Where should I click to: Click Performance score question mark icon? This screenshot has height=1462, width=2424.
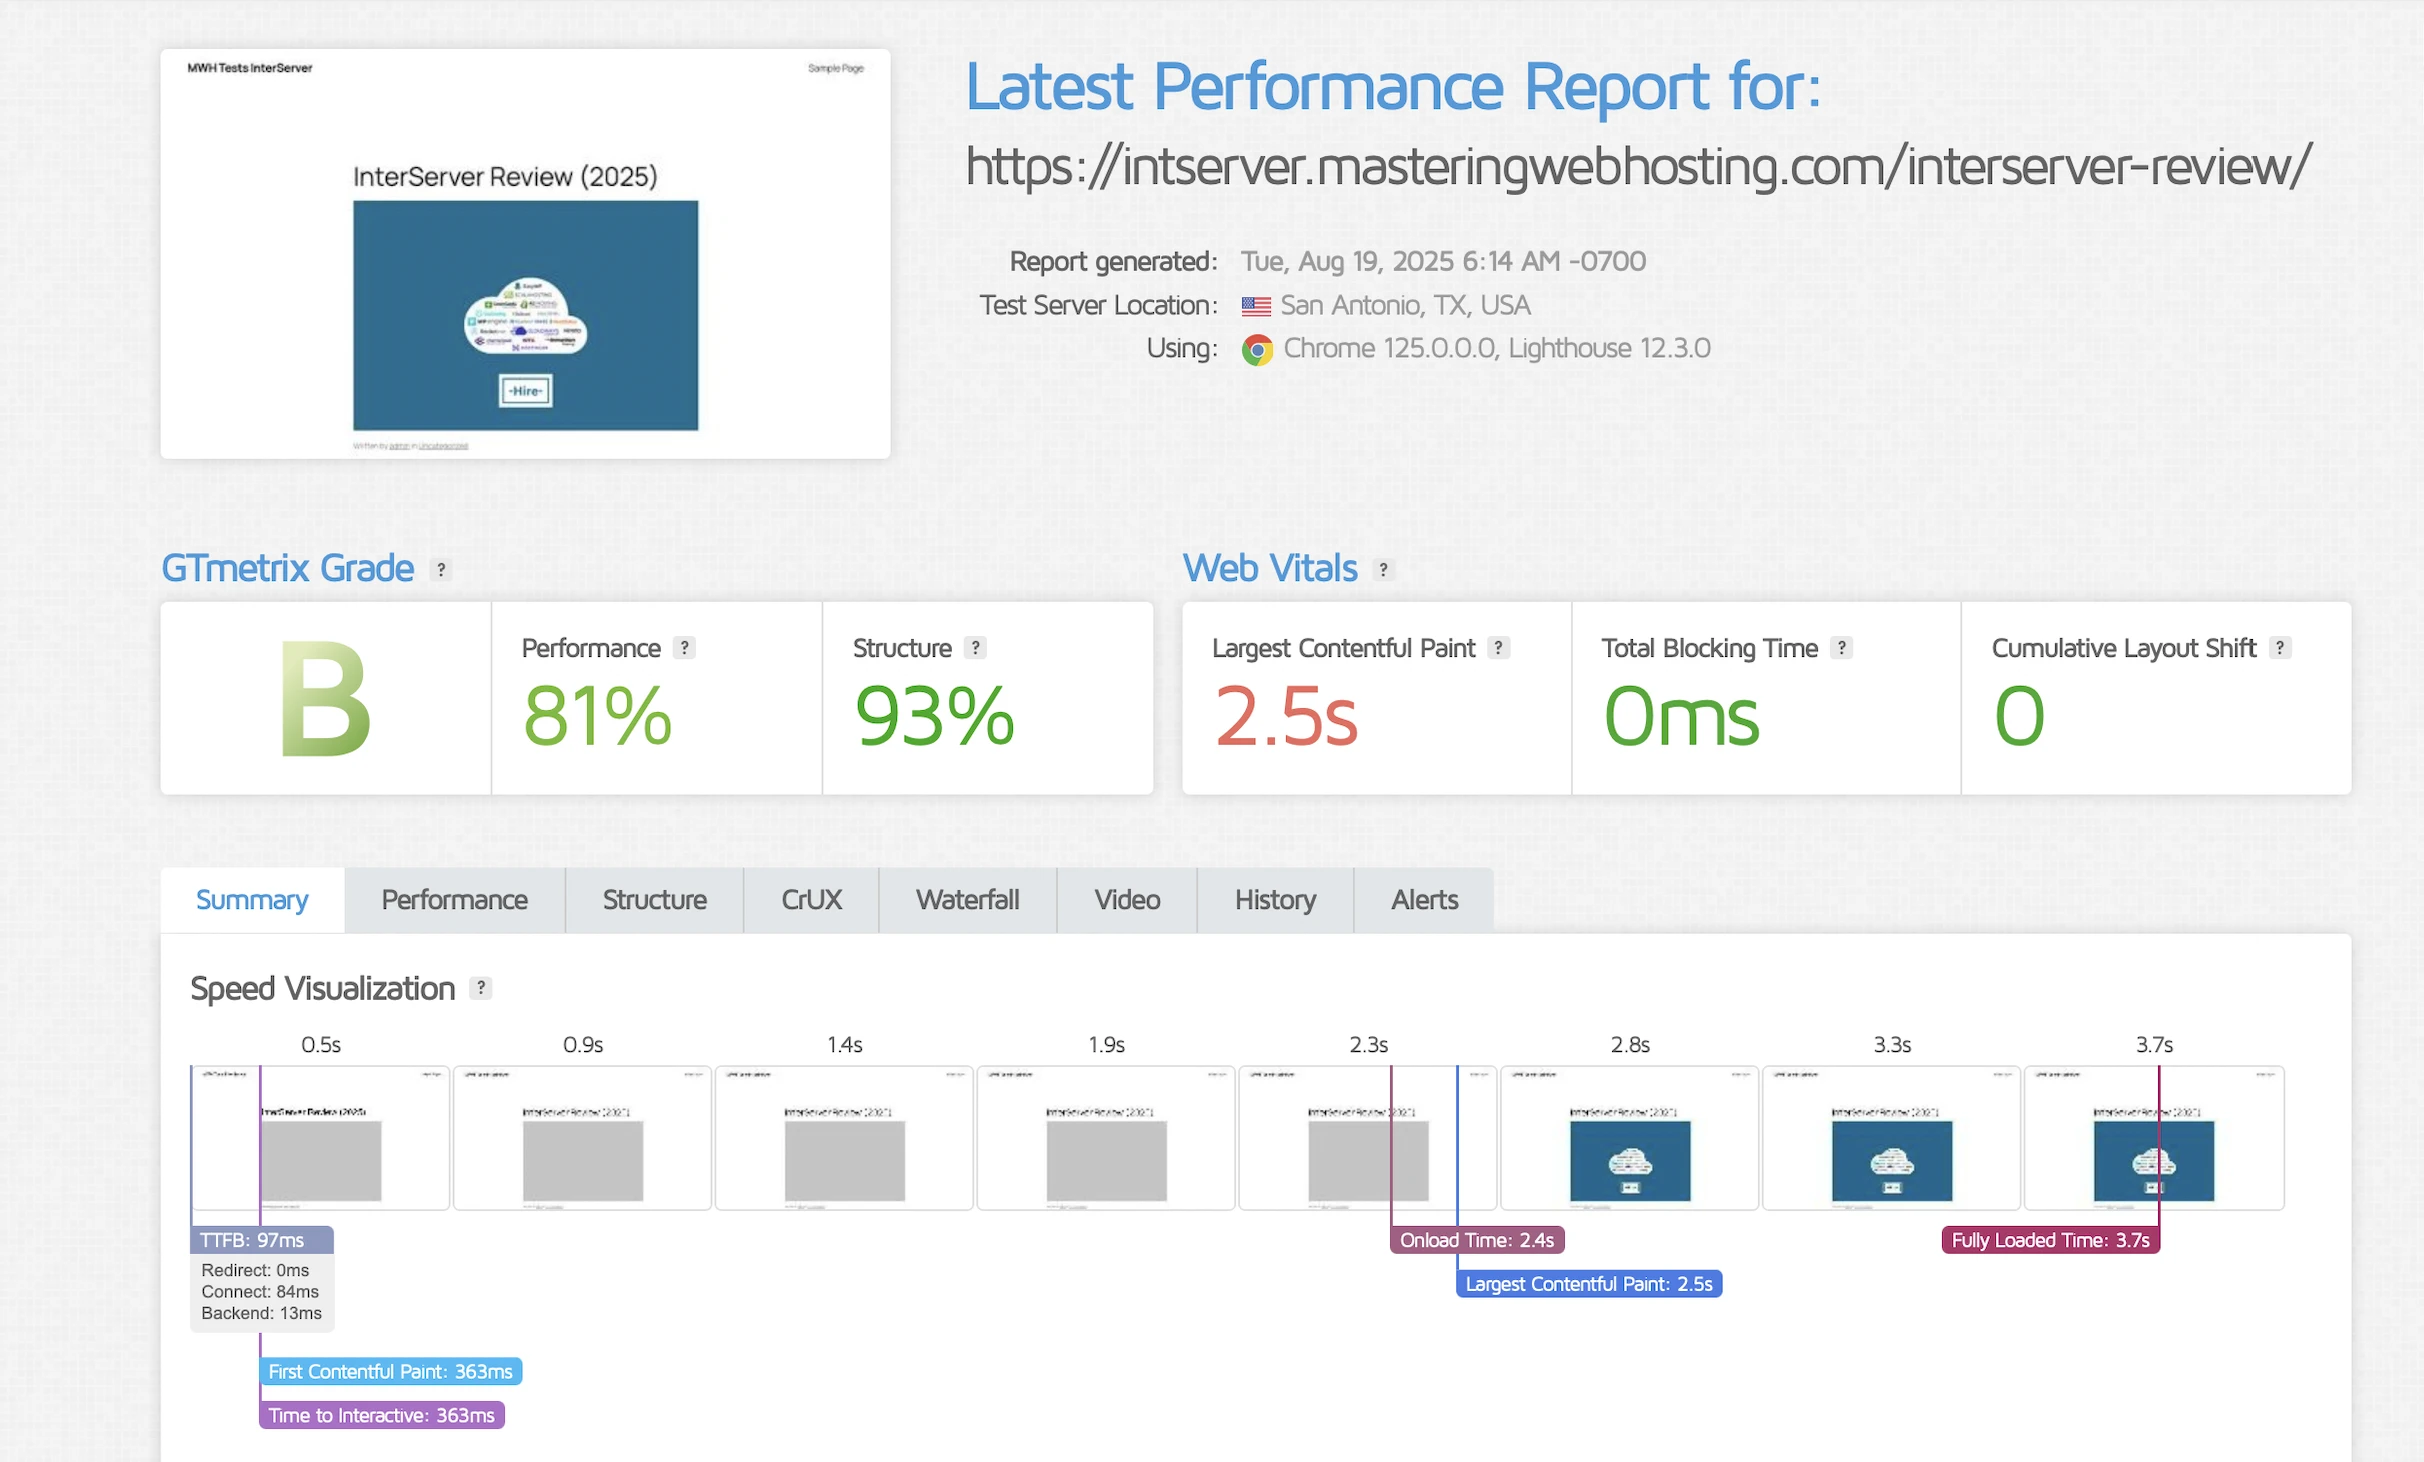click(x=684, y=647)
